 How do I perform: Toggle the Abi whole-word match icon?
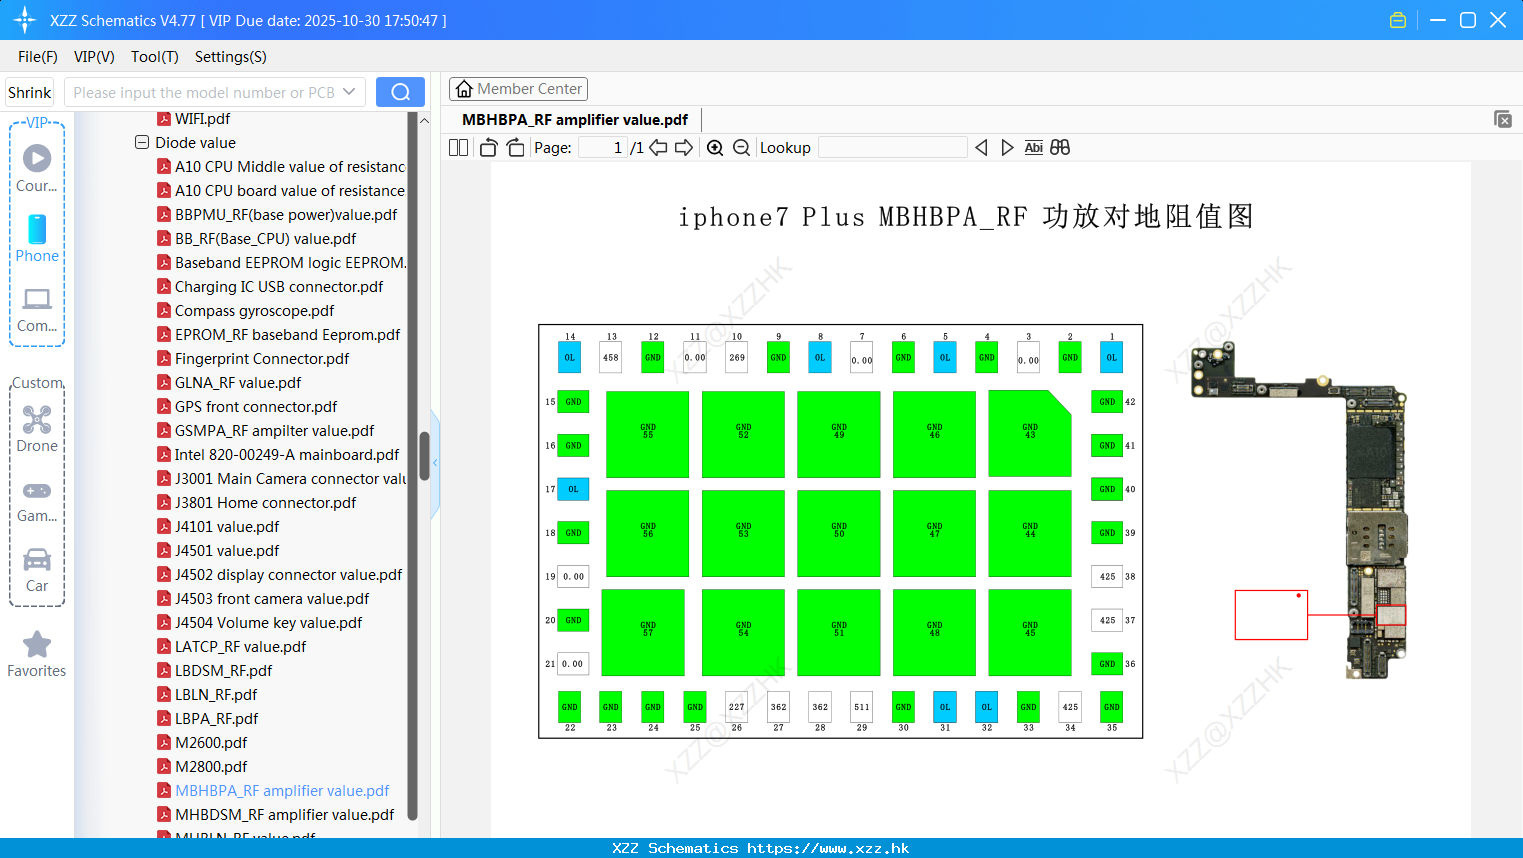pyautogui.click(x=1033, y=148)
